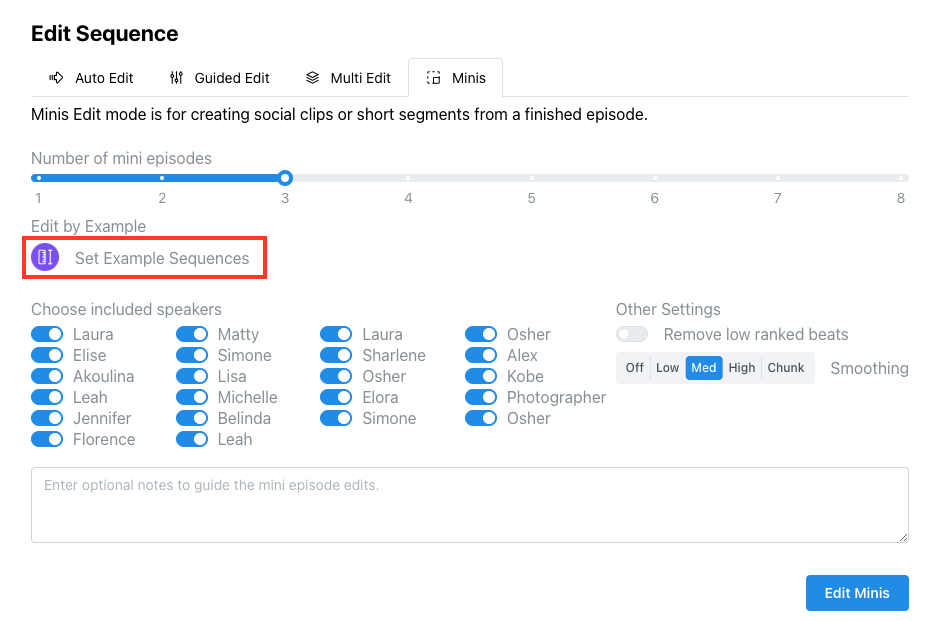Set smoothing to High
Viewport: 944px width, 621px height.
(x=742, y=368)
